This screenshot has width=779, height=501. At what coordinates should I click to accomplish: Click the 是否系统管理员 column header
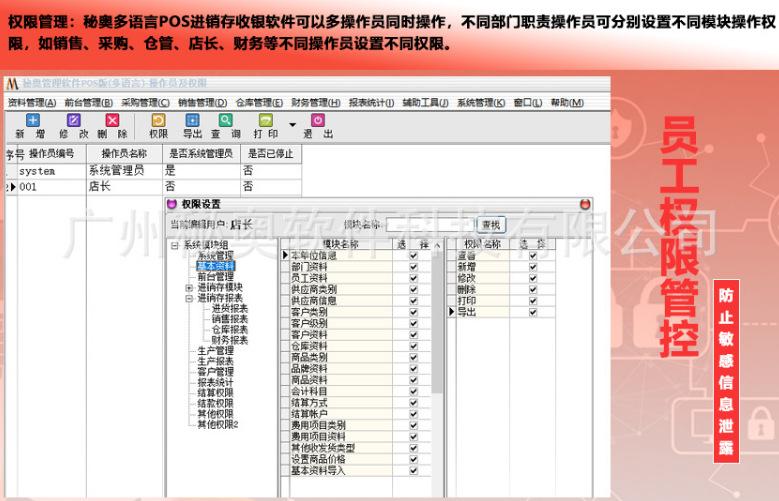[201, 154]
